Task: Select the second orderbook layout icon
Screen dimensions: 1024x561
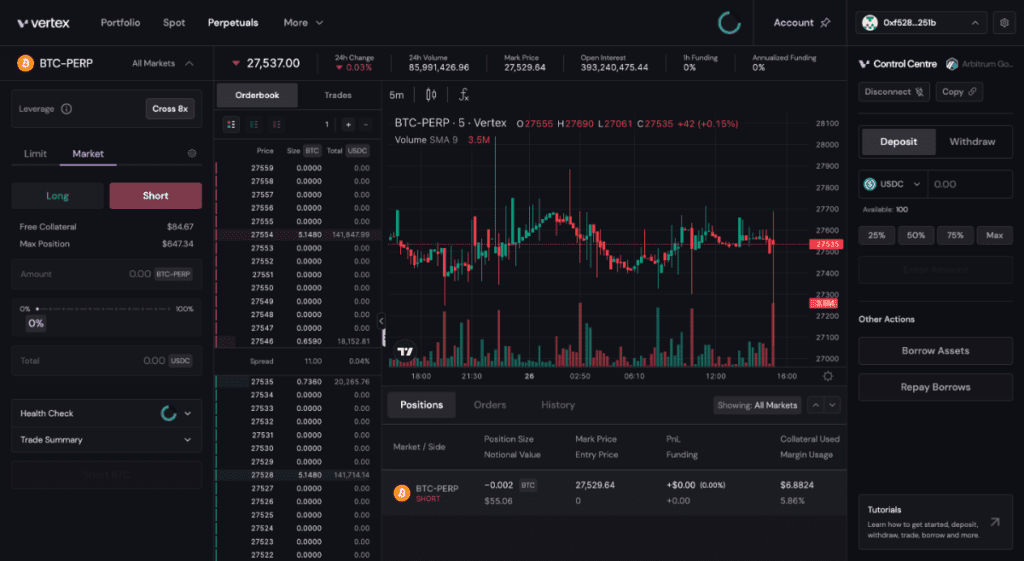Action: click(254, 124)
